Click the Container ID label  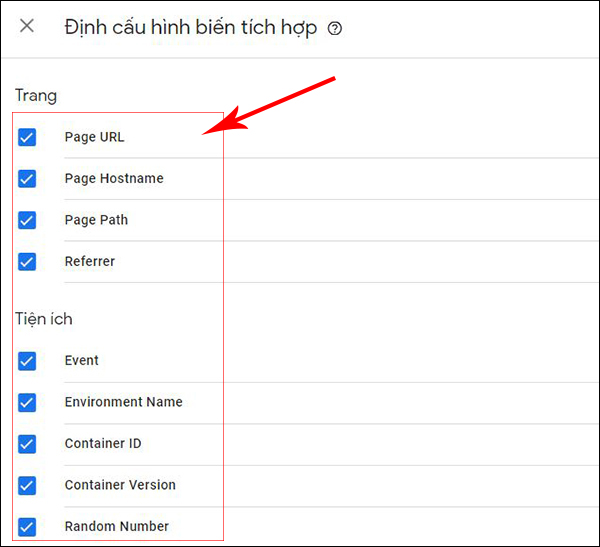tap(103, 444)
